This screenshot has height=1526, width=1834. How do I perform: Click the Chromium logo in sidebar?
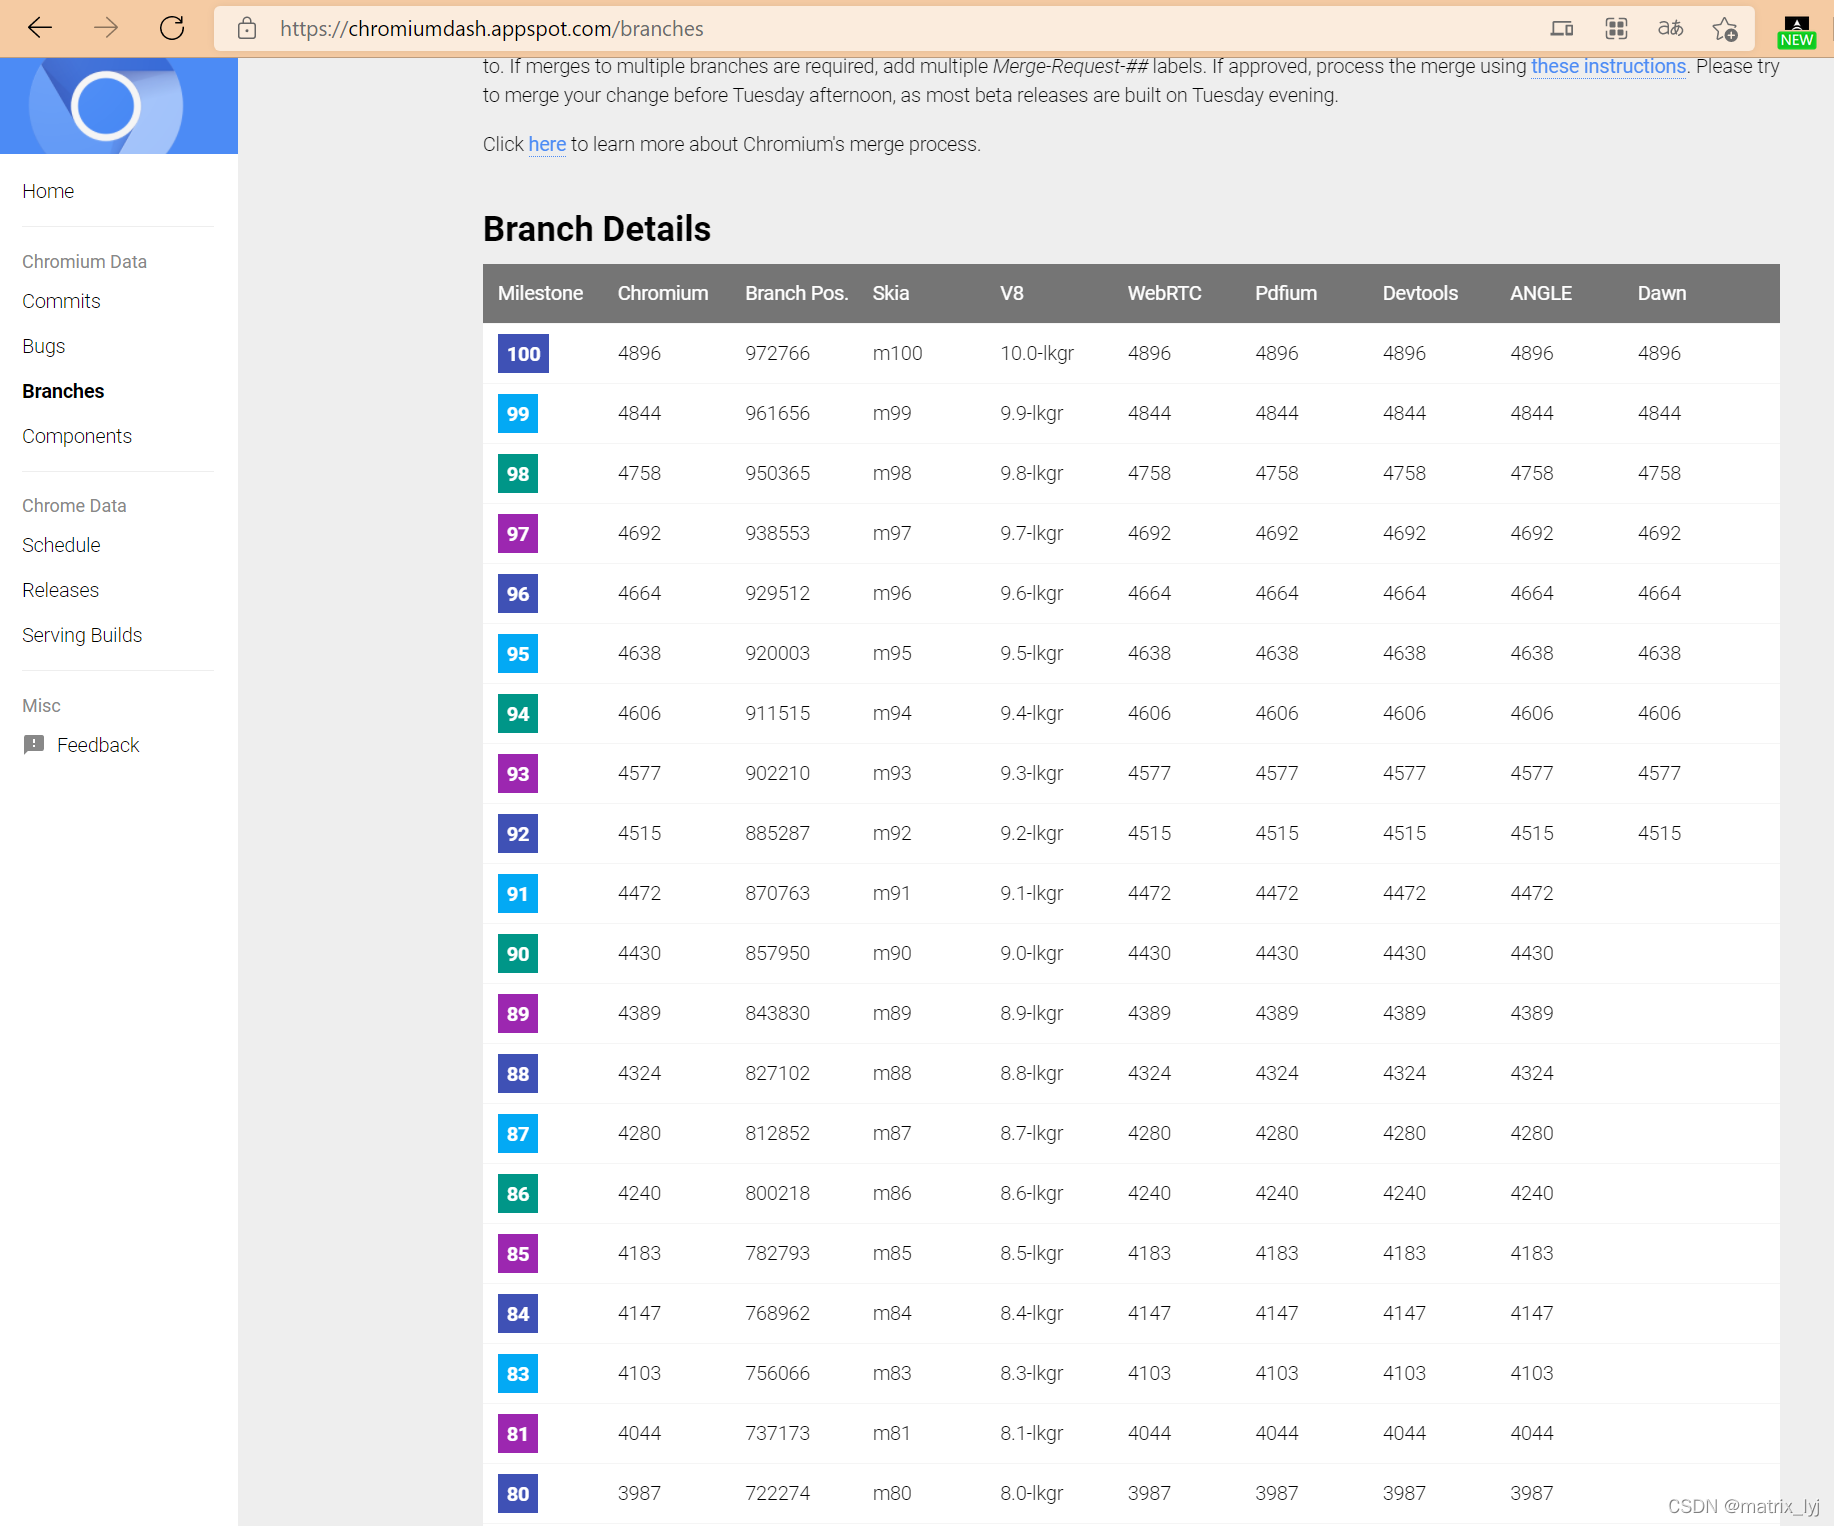point(106,106)
